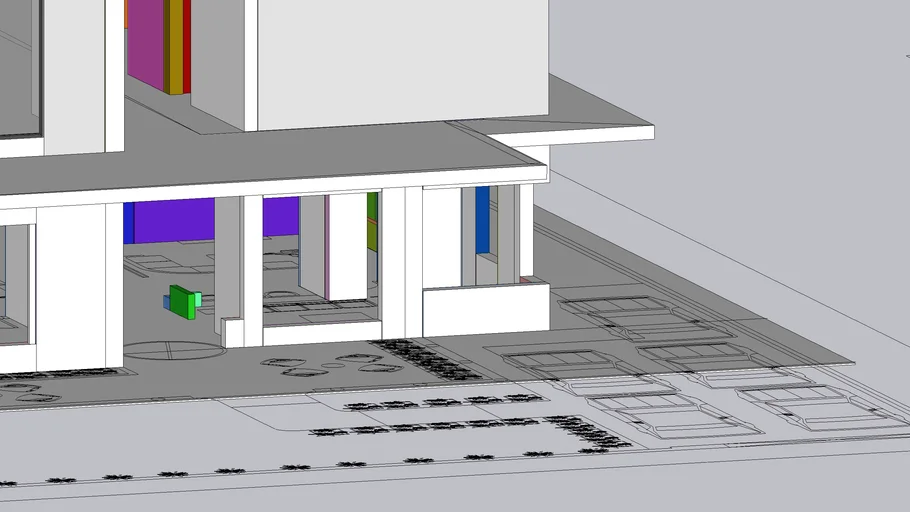
Task: Click the small blue piece beside green block
Action: [x=166, y=301]
